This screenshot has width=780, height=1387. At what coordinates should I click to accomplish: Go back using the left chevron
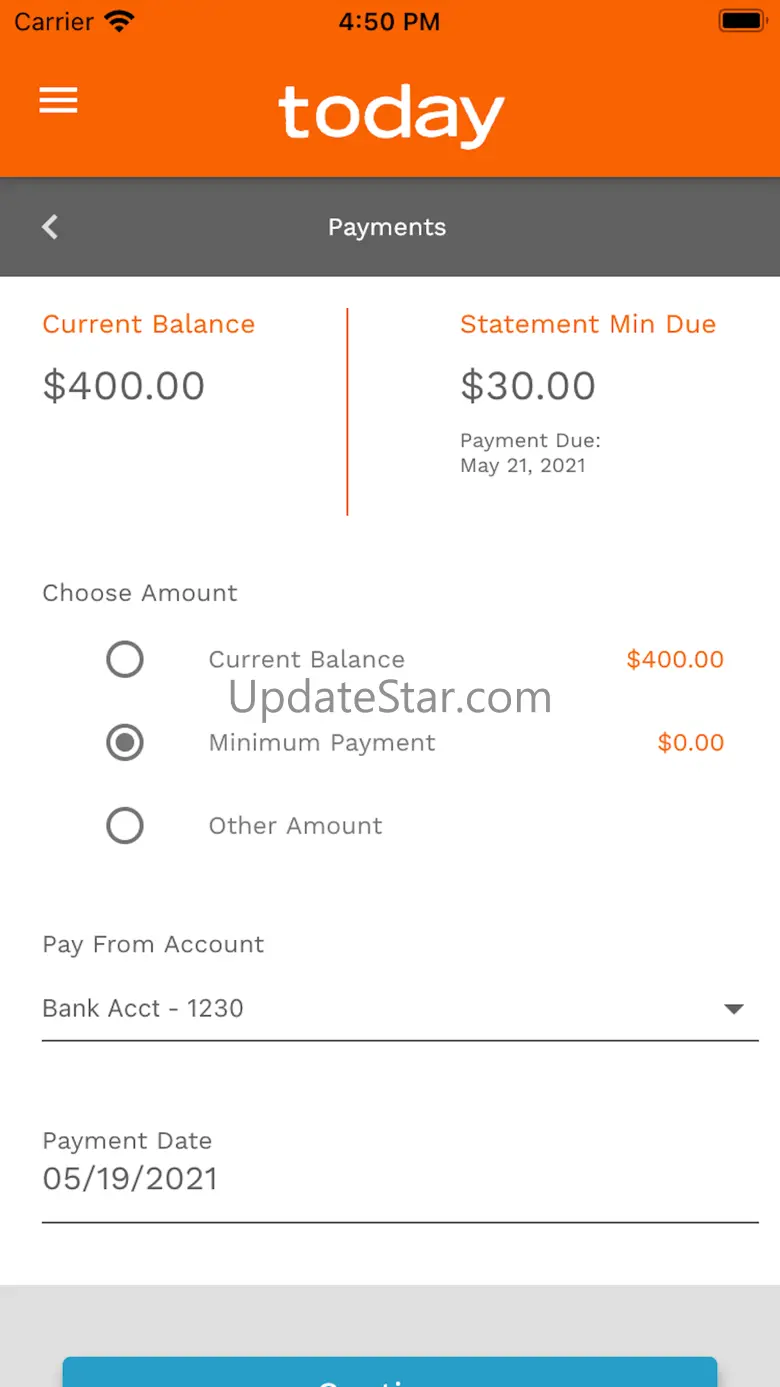[50, 227]
